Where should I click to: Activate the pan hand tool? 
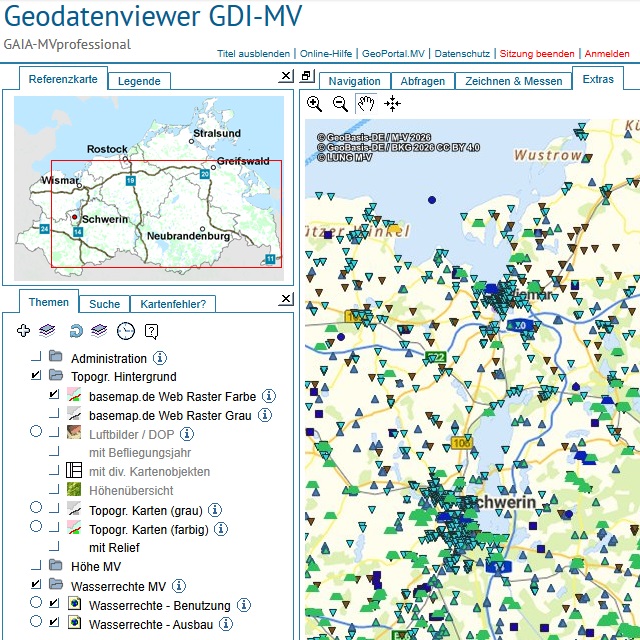tap(366, 104)
